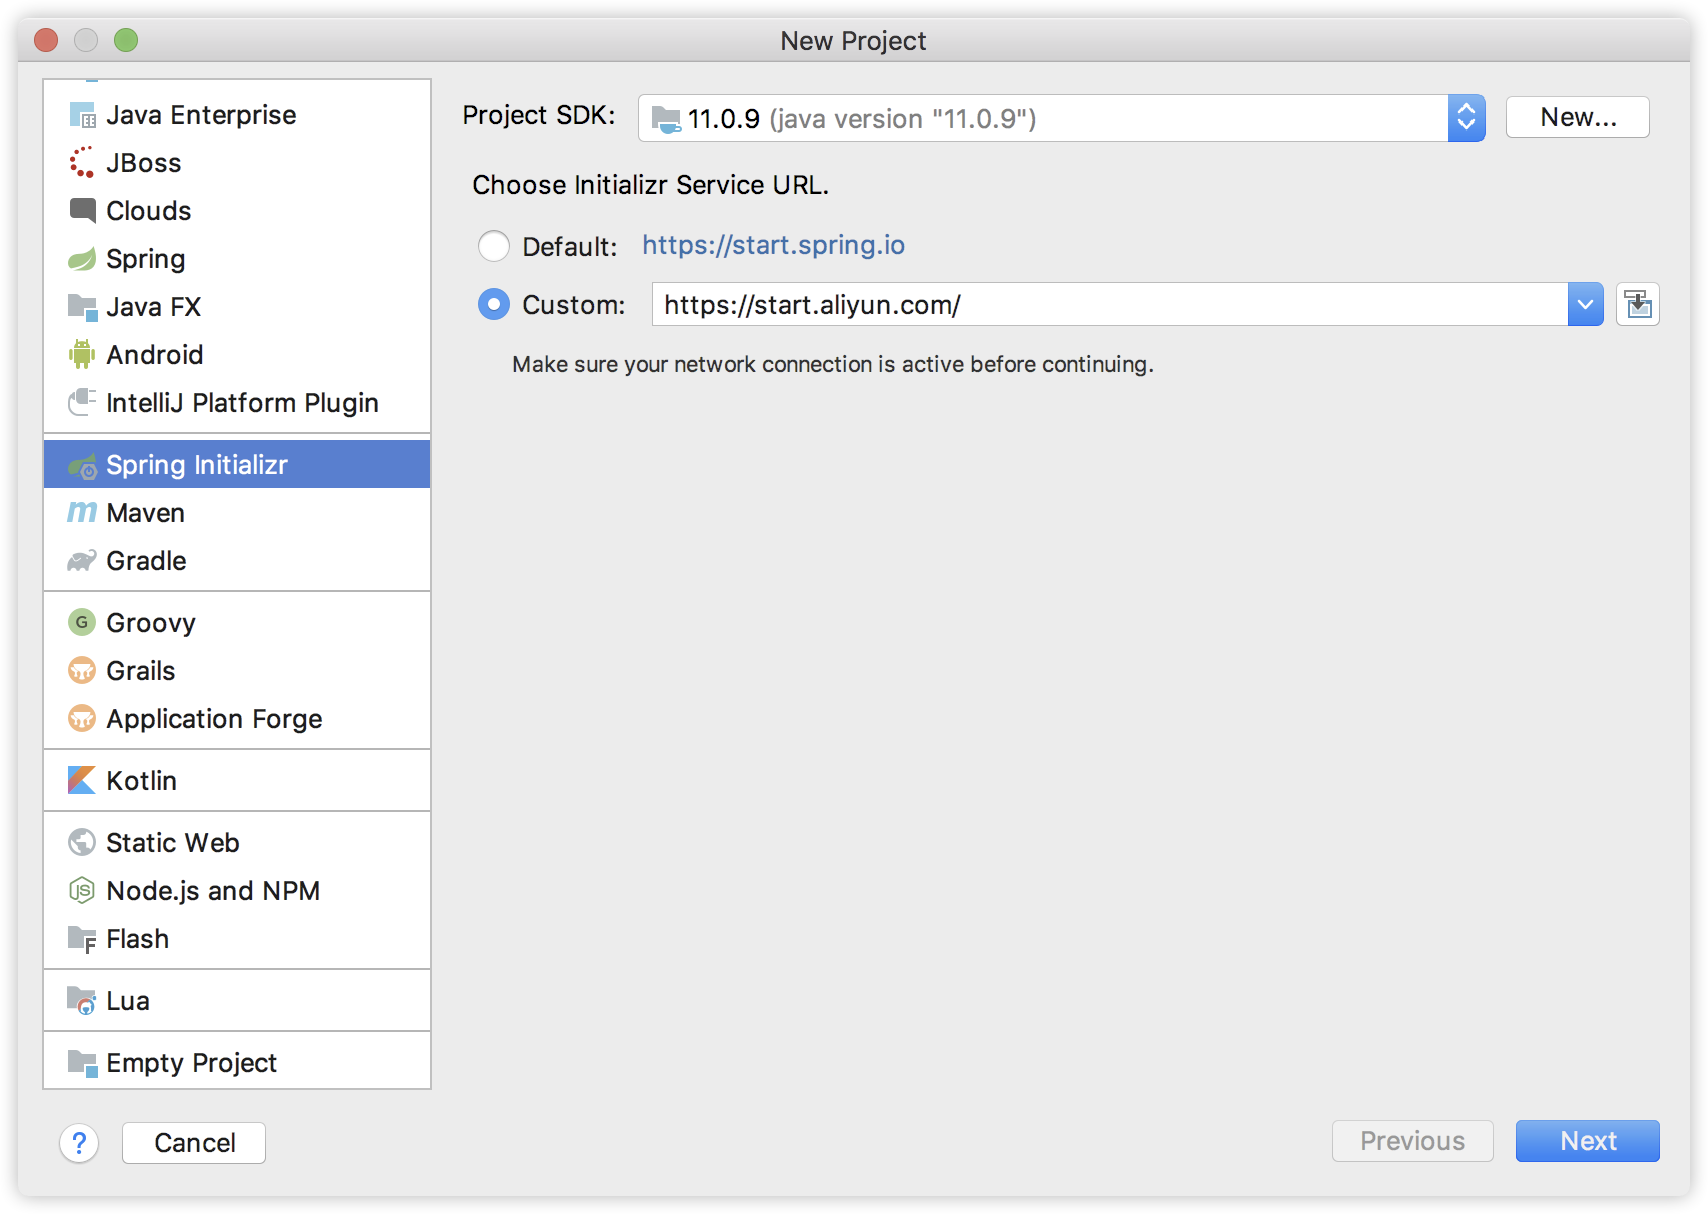Click the Grails icon
The image size is (1708, 1214).
[82, 670]
